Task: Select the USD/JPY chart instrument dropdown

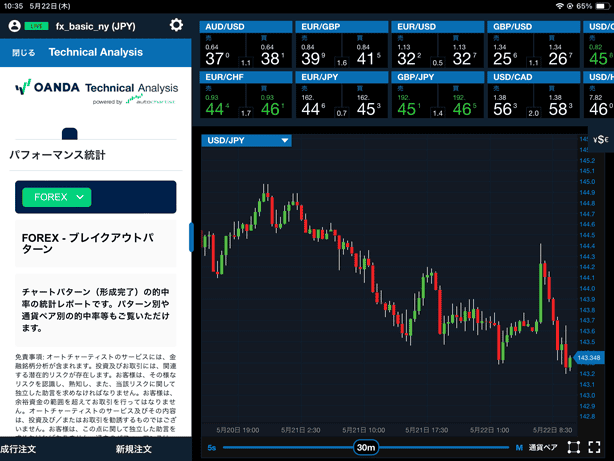Action: (246, 140)
